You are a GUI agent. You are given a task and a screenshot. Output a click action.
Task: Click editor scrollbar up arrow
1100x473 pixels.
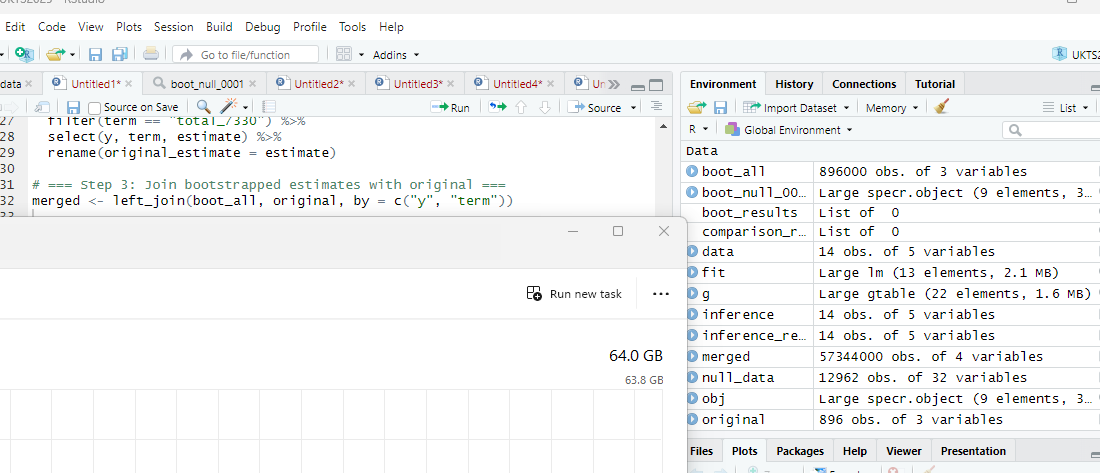[664, 126]
